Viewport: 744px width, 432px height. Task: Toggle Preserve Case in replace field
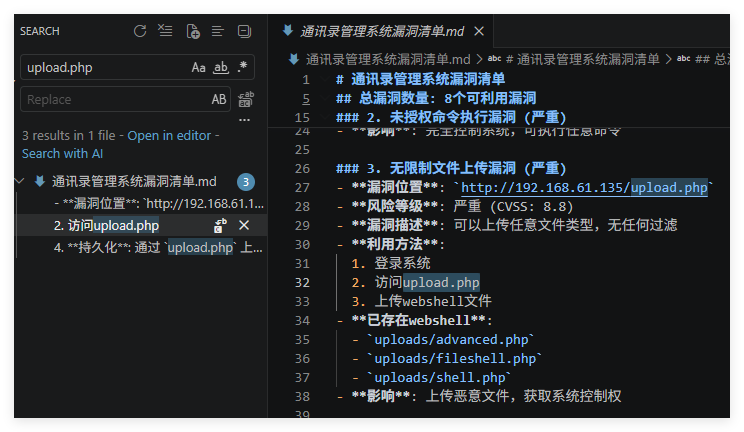click(x=219, y=99)
